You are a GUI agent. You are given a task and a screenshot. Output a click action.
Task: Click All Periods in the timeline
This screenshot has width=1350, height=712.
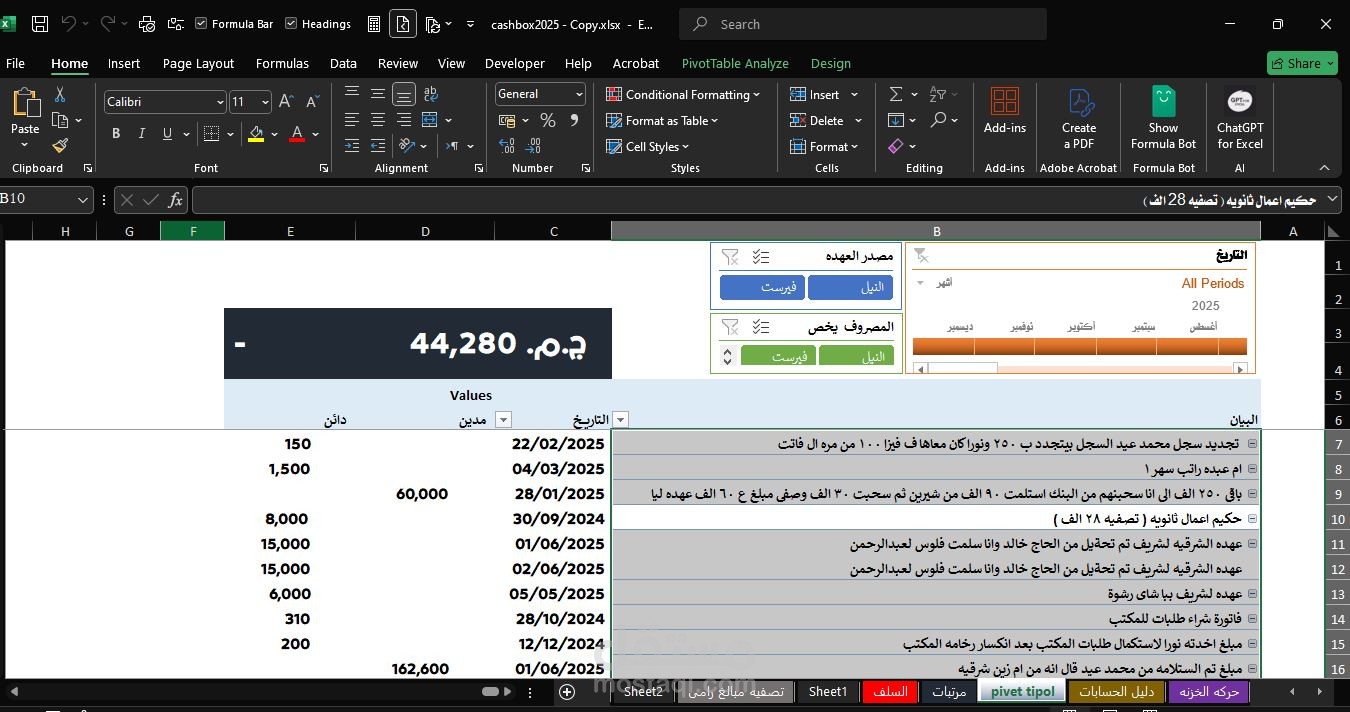[1213, 283]
